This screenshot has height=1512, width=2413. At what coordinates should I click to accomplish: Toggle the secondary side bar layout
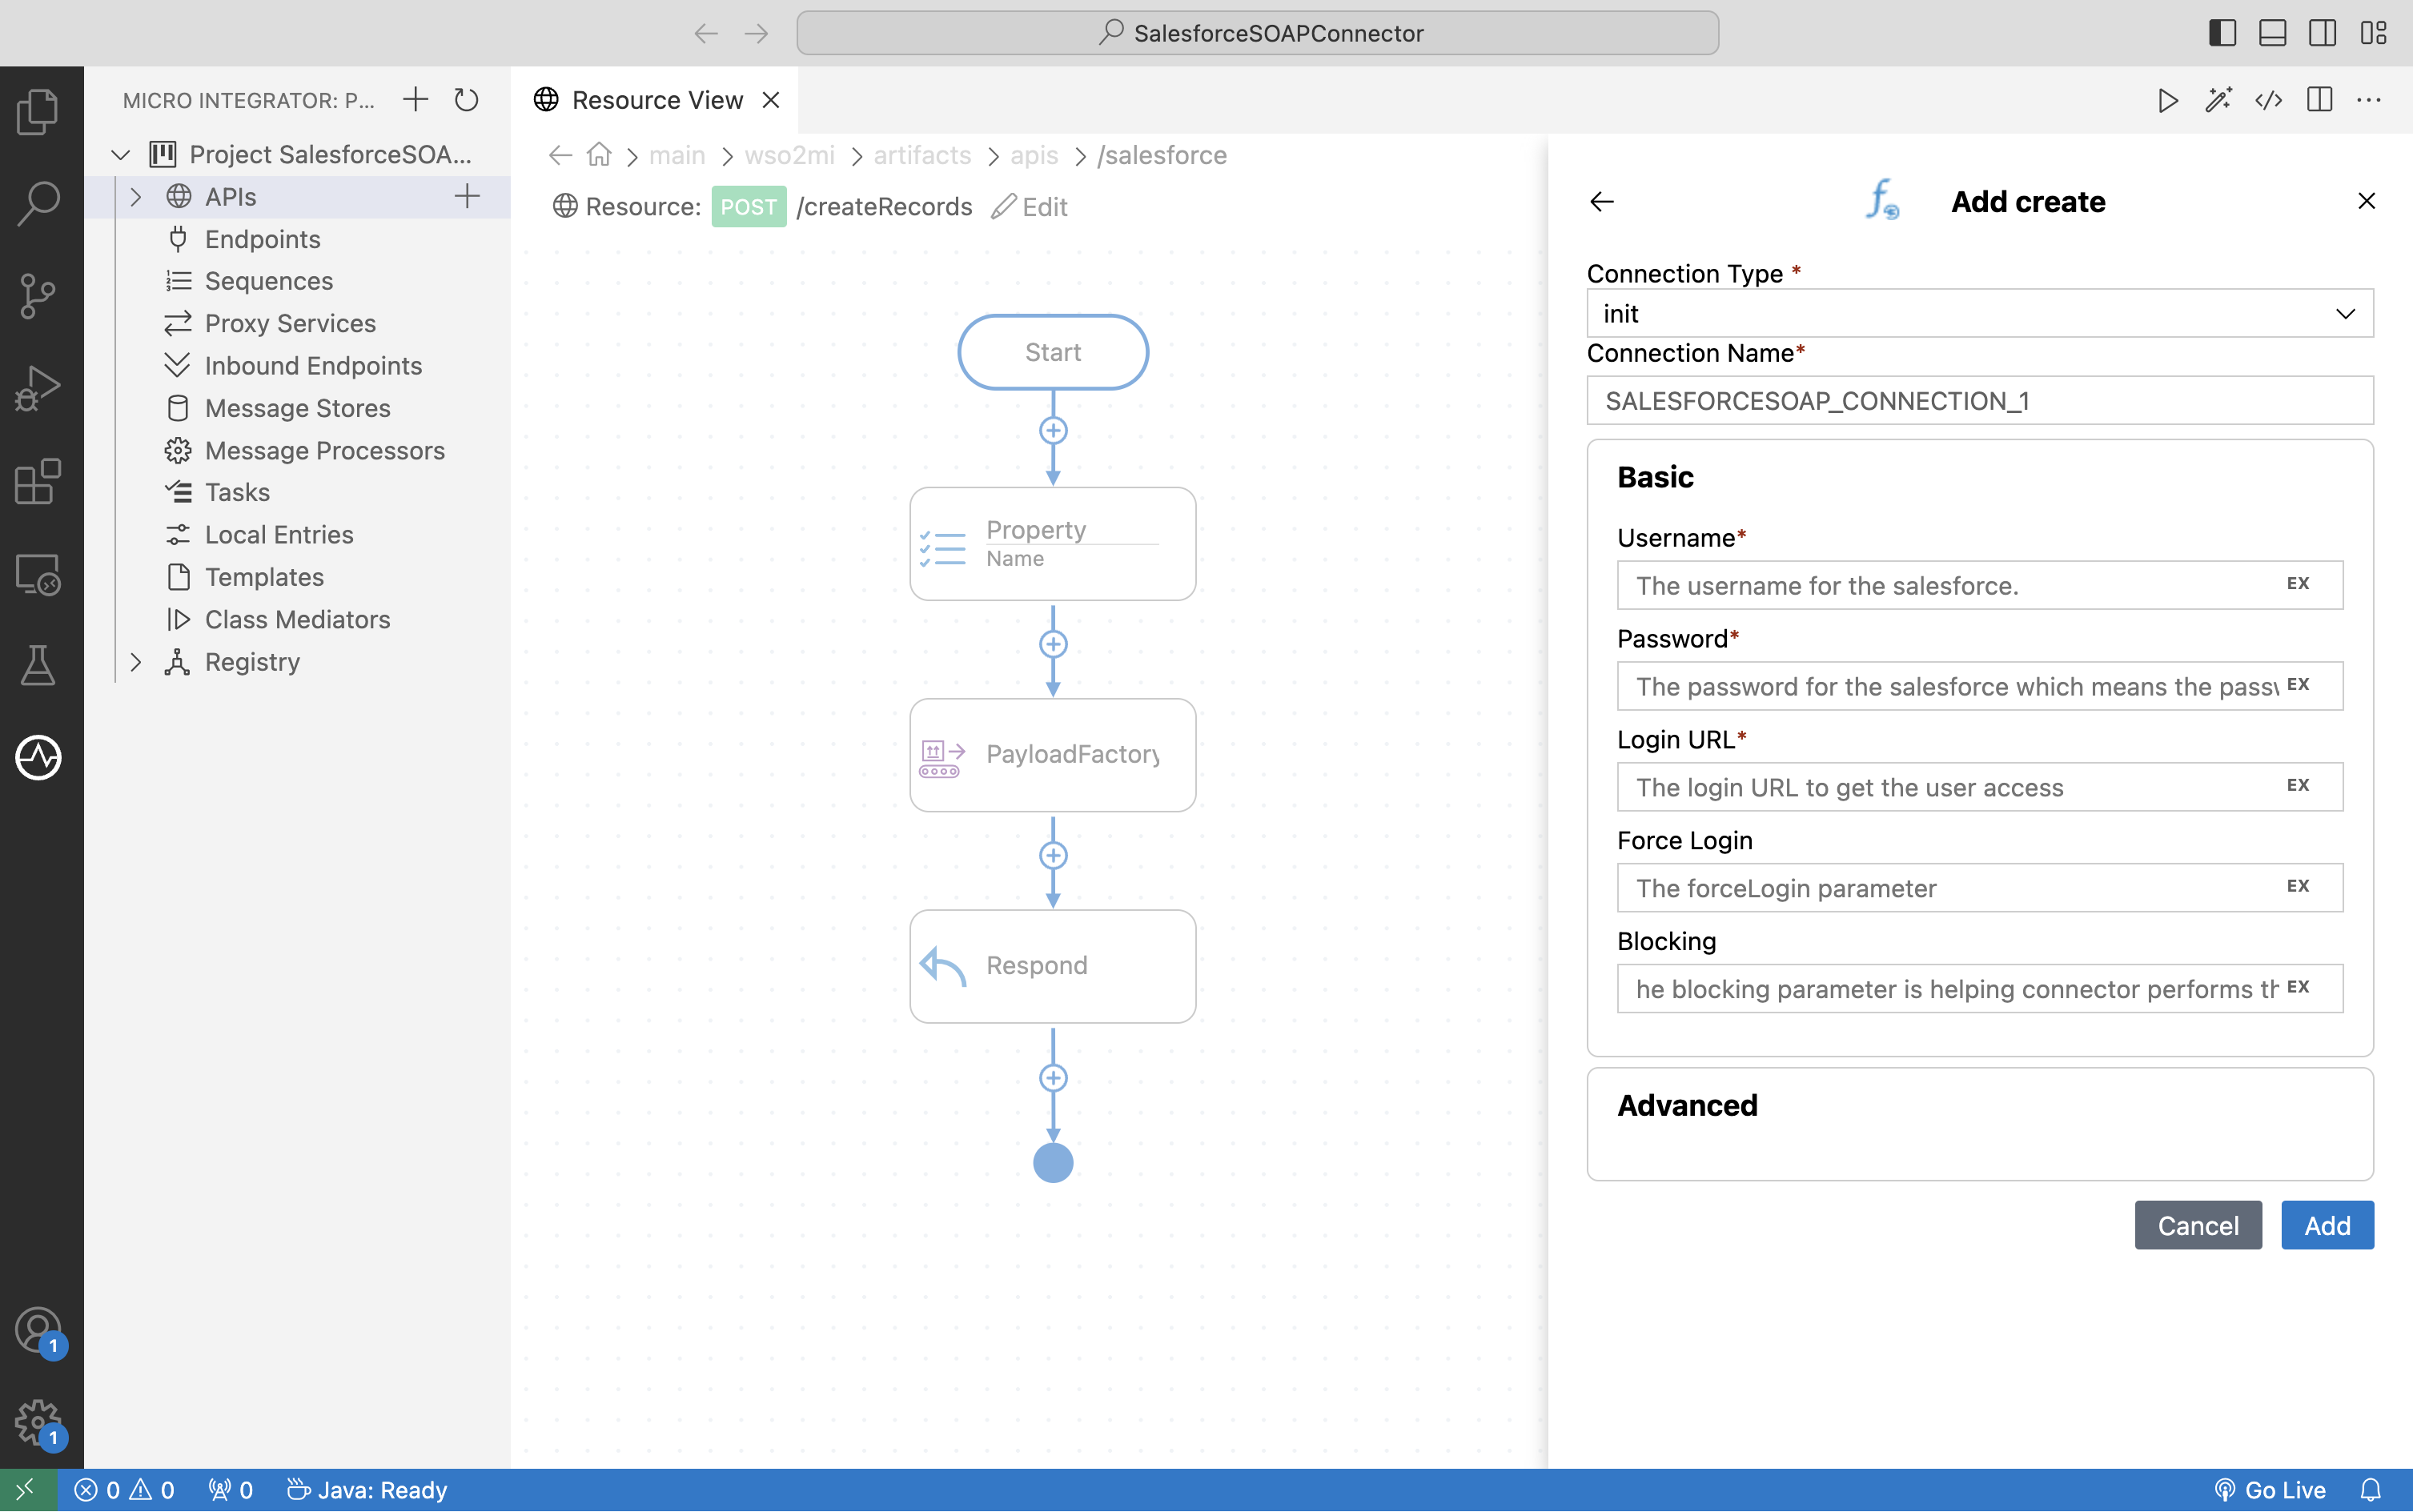point(2323,33)
